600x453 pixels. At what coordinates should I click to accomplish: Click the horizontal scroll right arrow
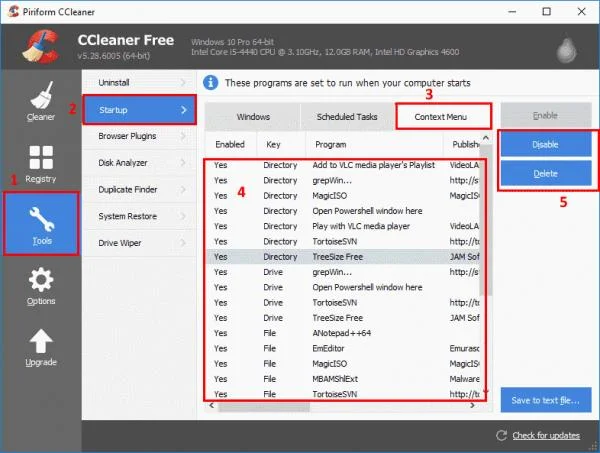[x=473, y=406]
